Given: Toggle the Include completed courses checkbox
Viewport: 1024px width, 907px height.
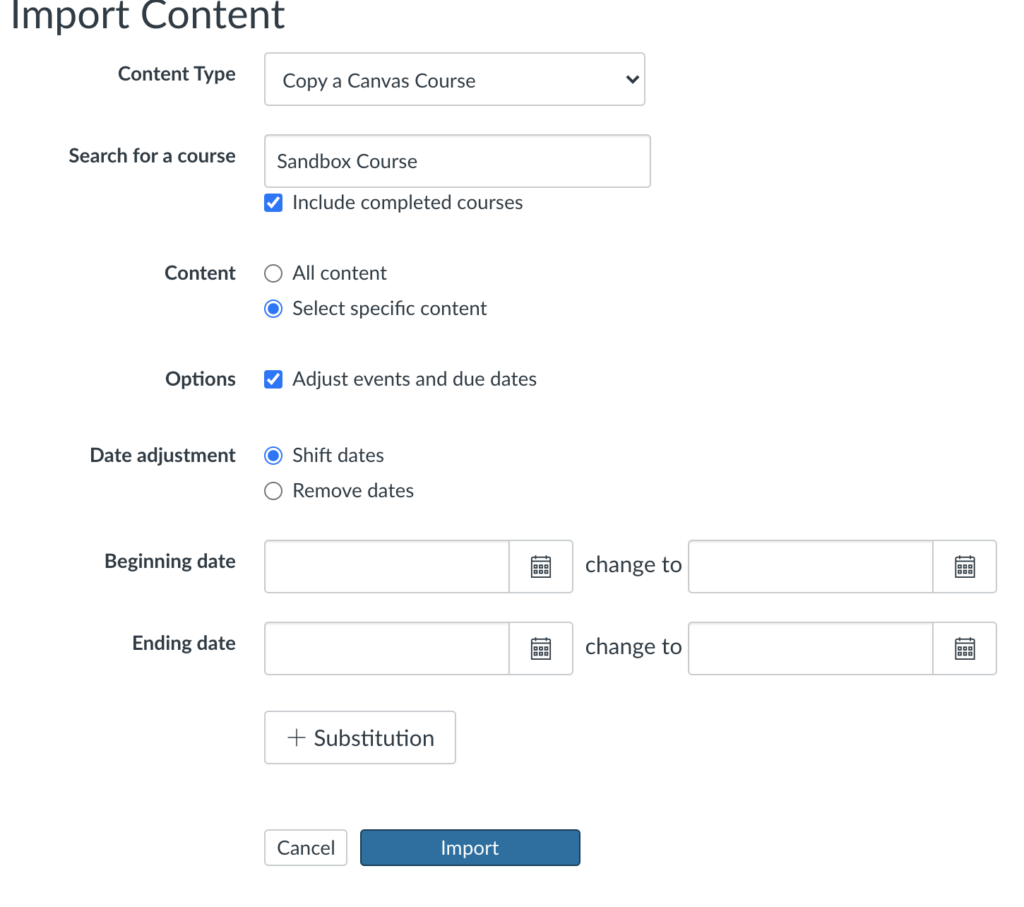Looking at the screenshot, I should click(273, 203).
